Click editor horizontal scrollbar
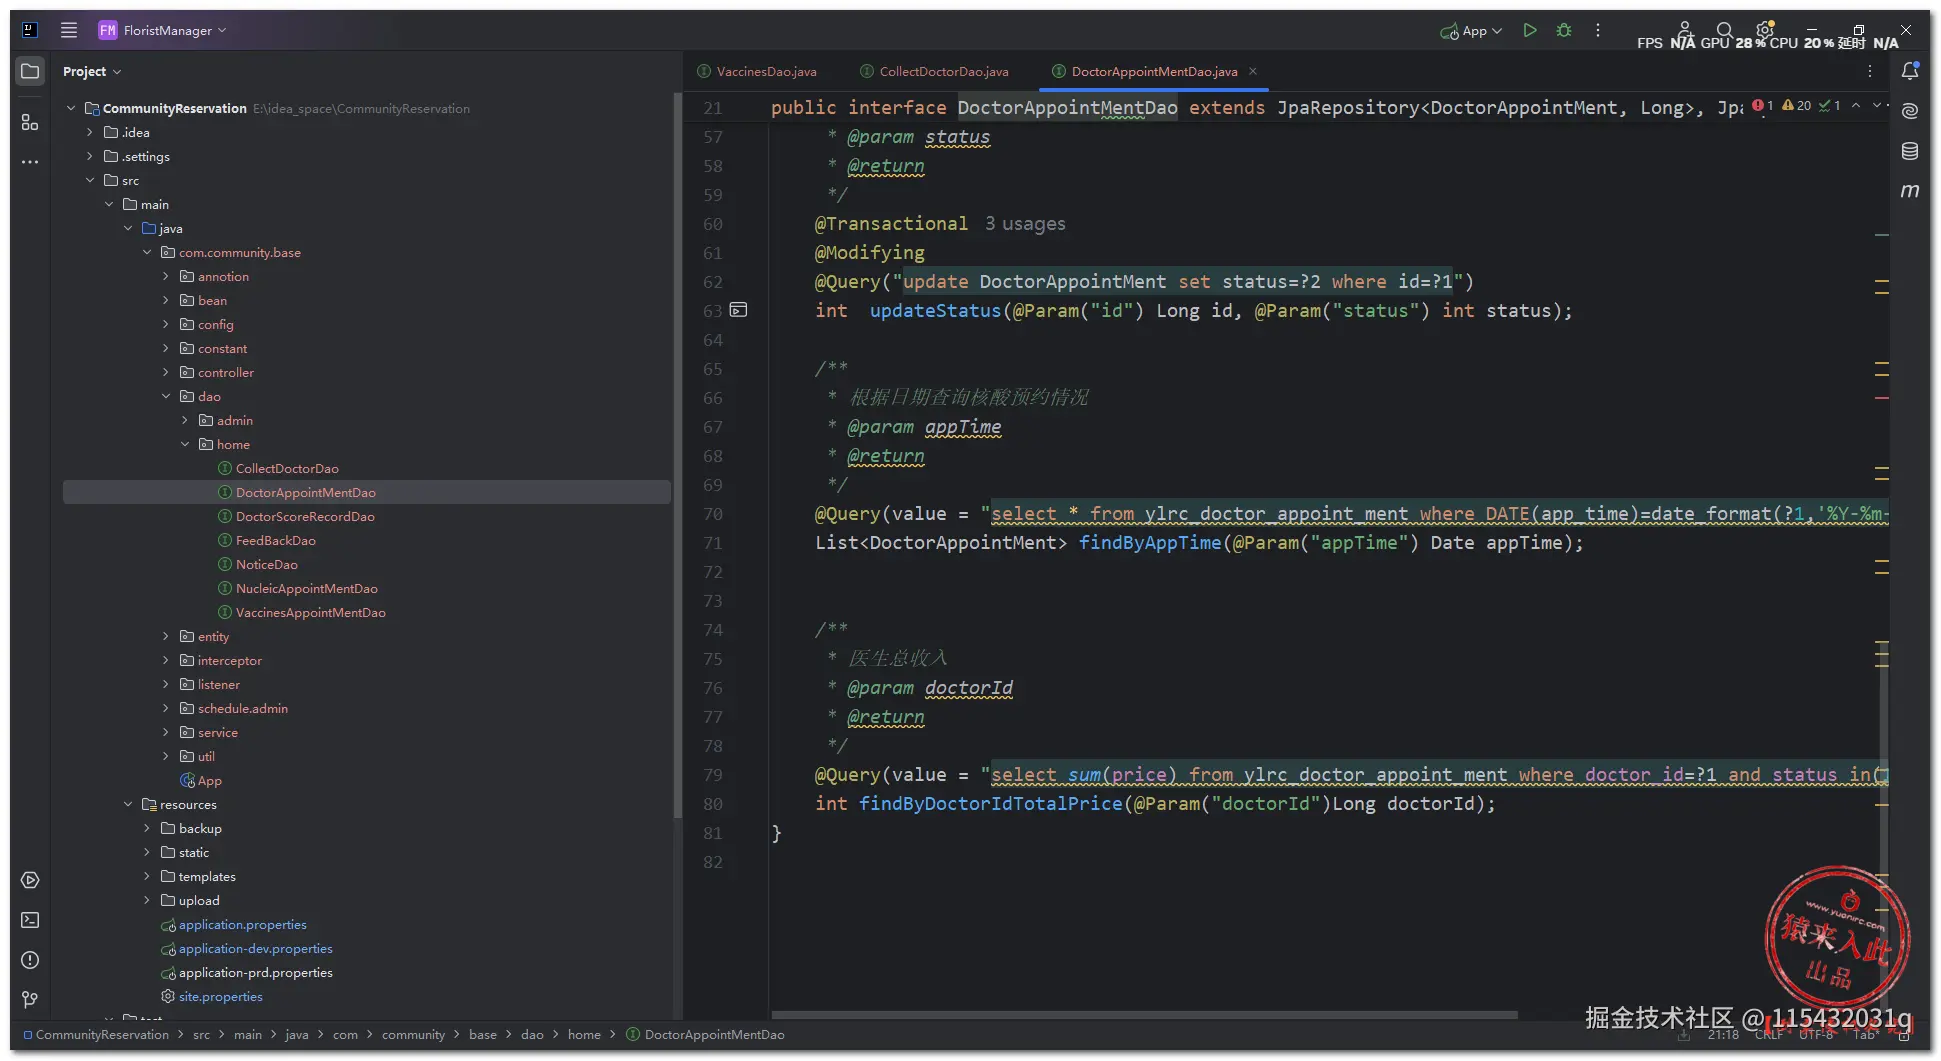Image resolution: width=1941 pixels, height=1061 pixels. point(1145,1015)
